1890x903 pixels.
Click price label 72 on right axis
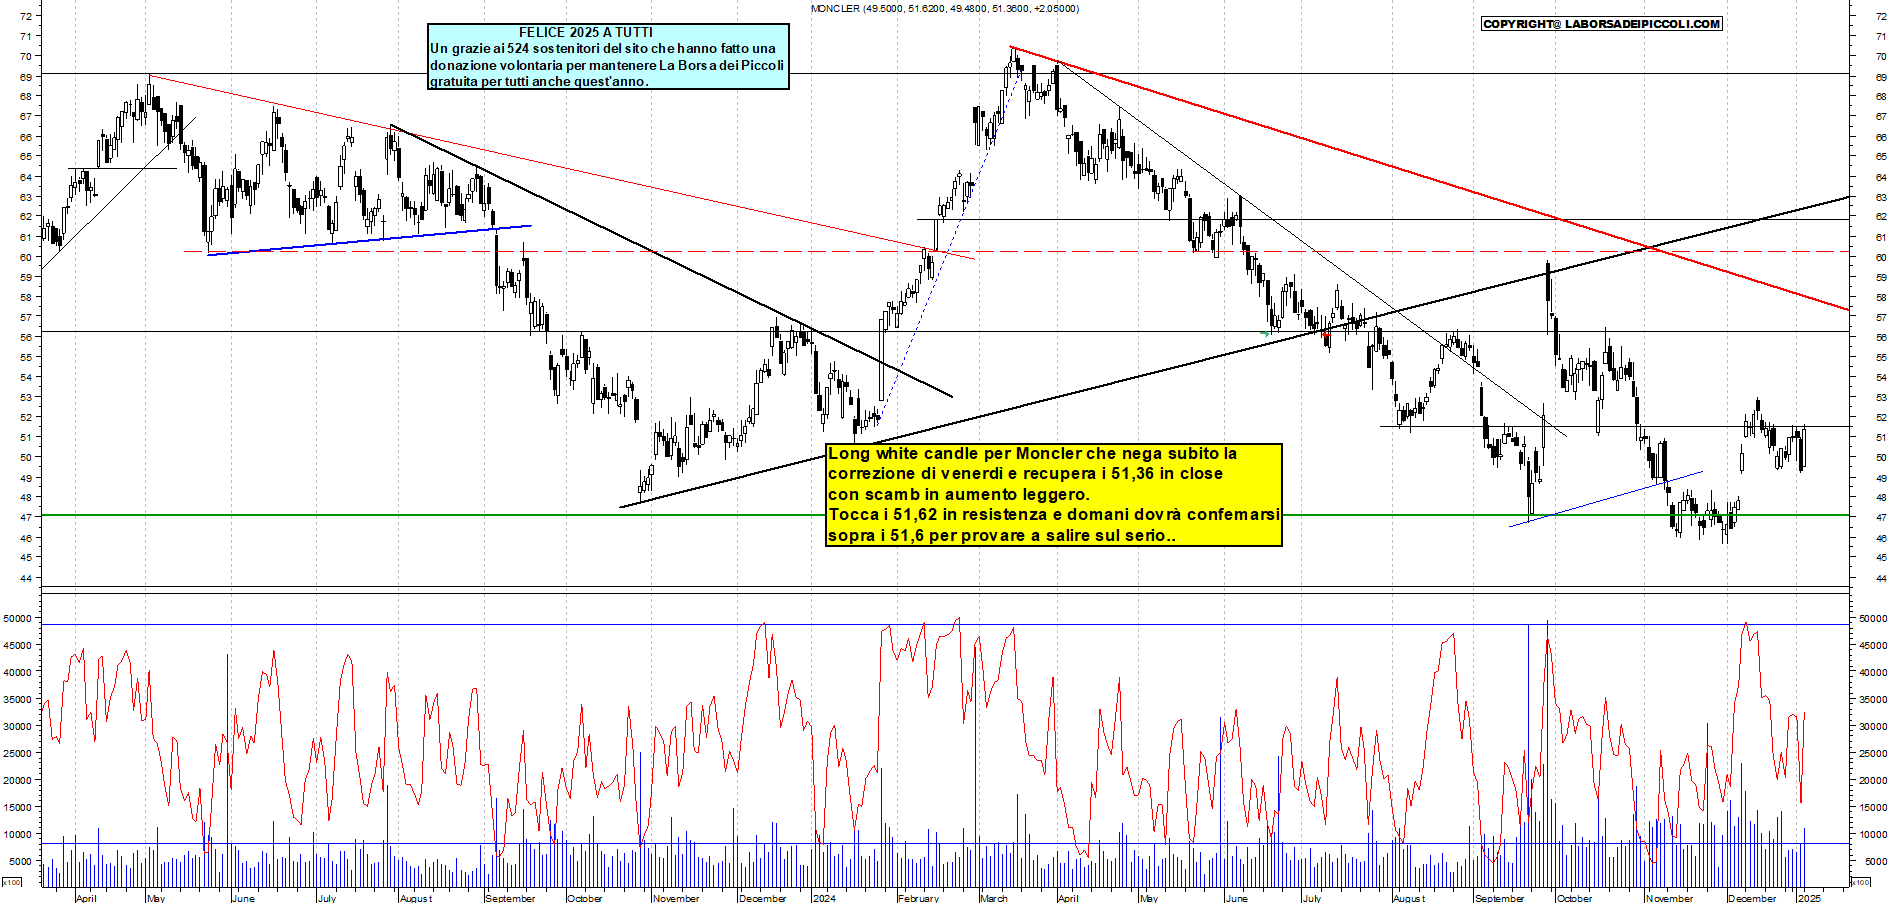click(x=1881, y=16)
